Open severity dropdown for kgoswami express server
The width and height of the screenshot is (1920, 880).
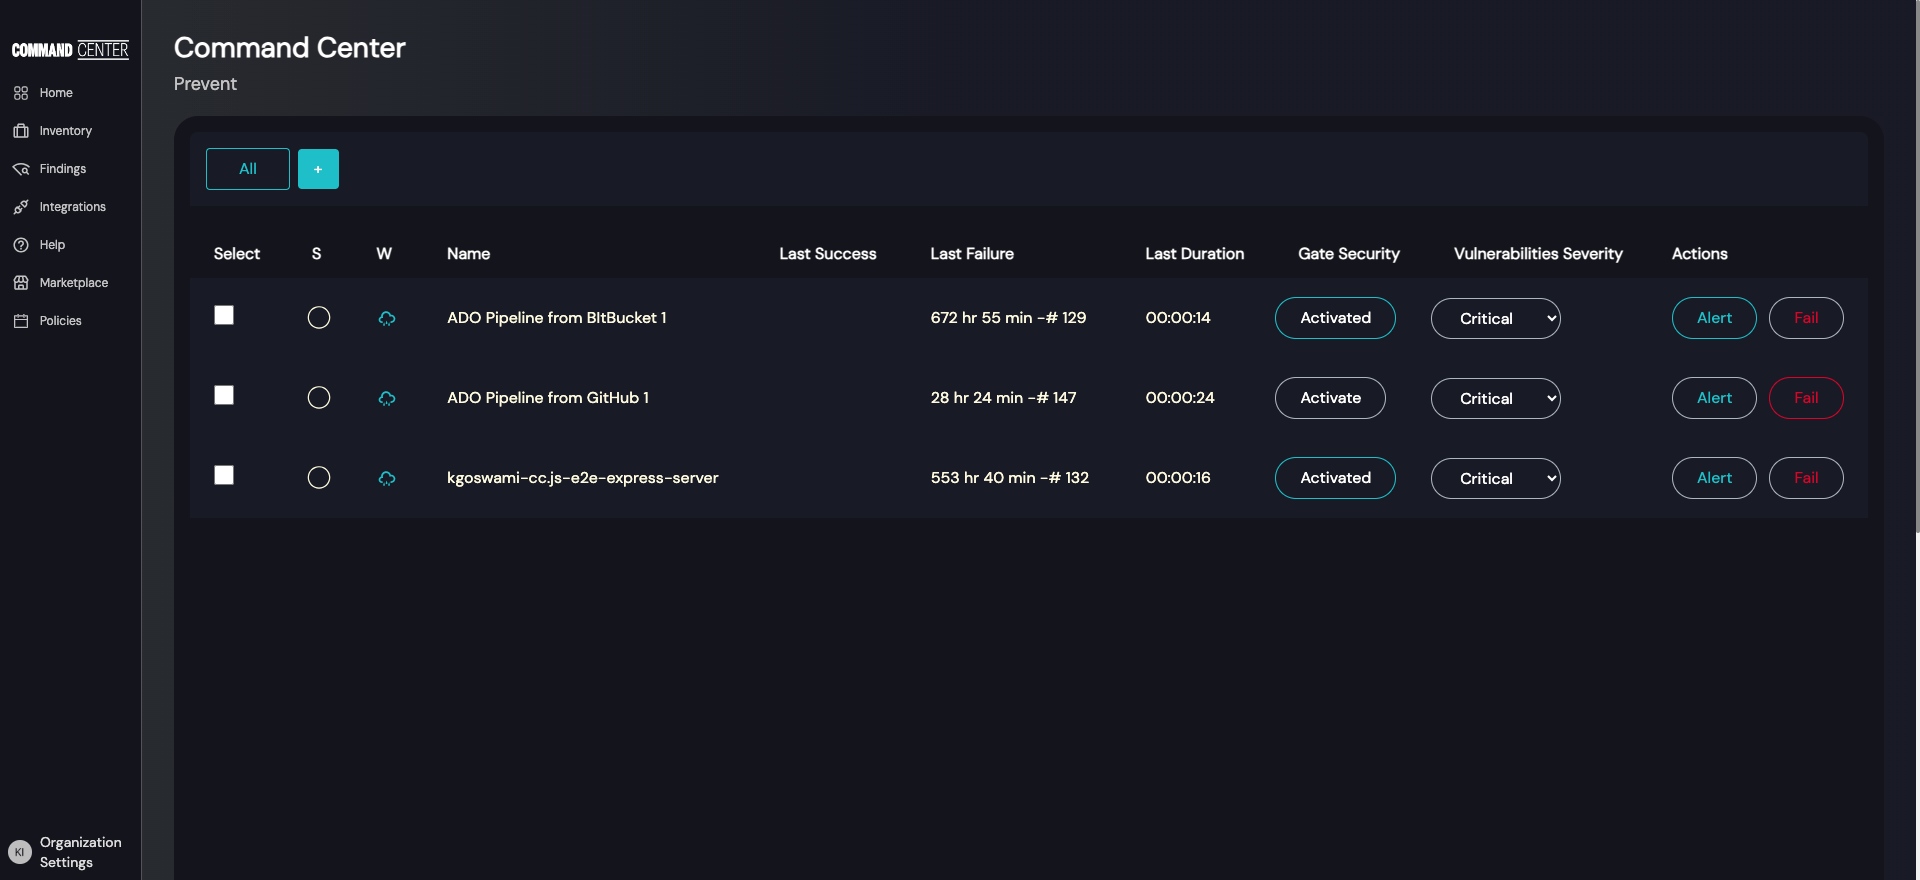[1495, 478]
